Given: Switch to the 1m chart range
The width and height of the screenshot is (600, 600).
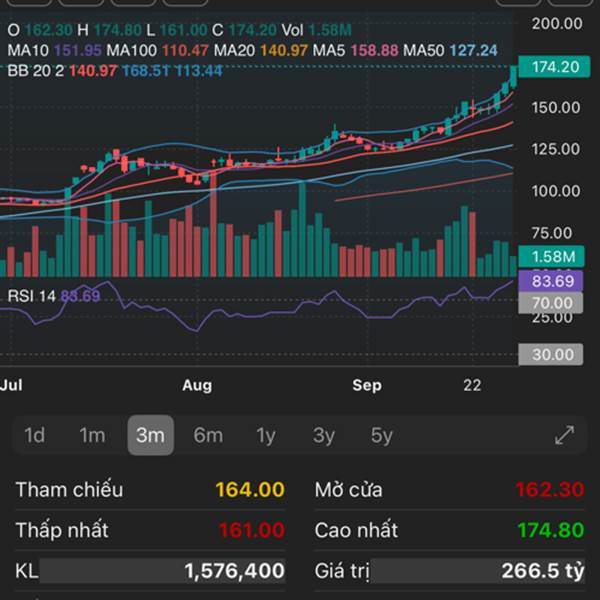Looking at the screenshot, I should click(x=92, y=435).
